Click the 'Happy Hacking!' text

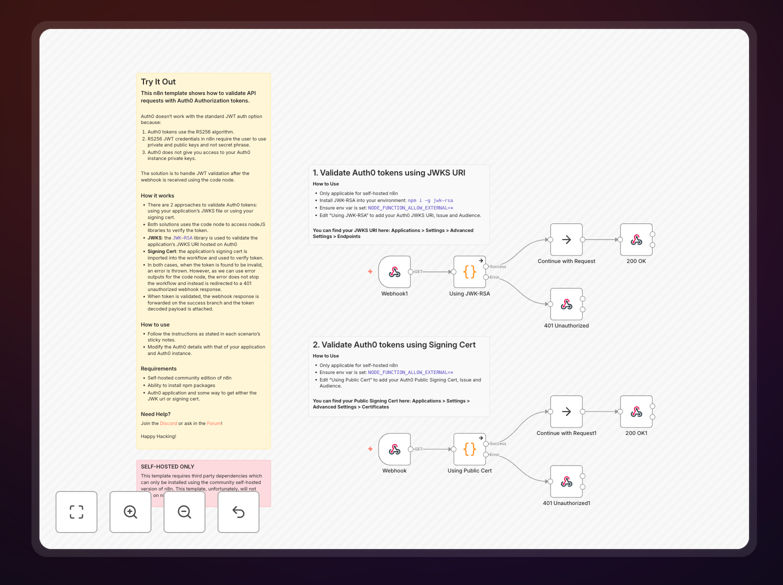158,437
